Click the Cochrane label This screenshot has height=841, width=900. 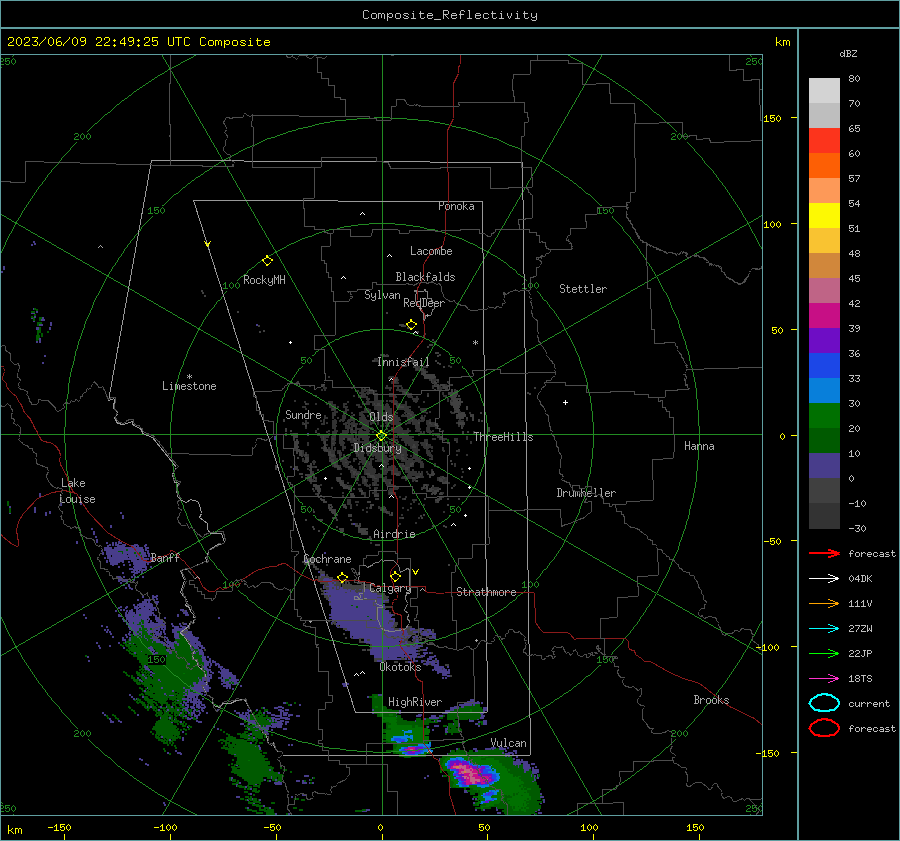327,559
